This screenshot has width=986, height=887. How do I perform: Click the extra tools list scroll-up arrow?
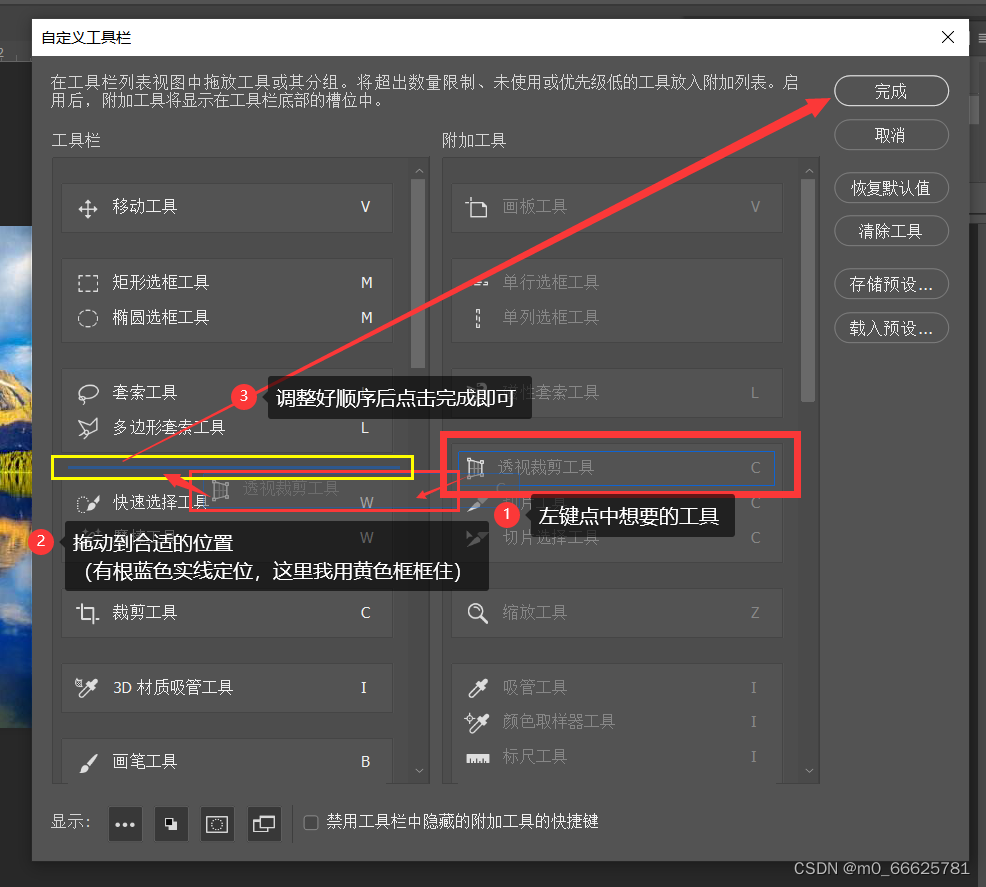(809, 170)
